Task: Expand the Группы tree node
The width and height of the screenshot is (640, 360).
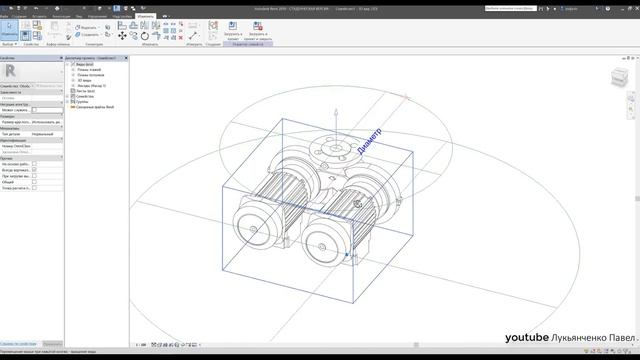Action: [x=68, y=102]
